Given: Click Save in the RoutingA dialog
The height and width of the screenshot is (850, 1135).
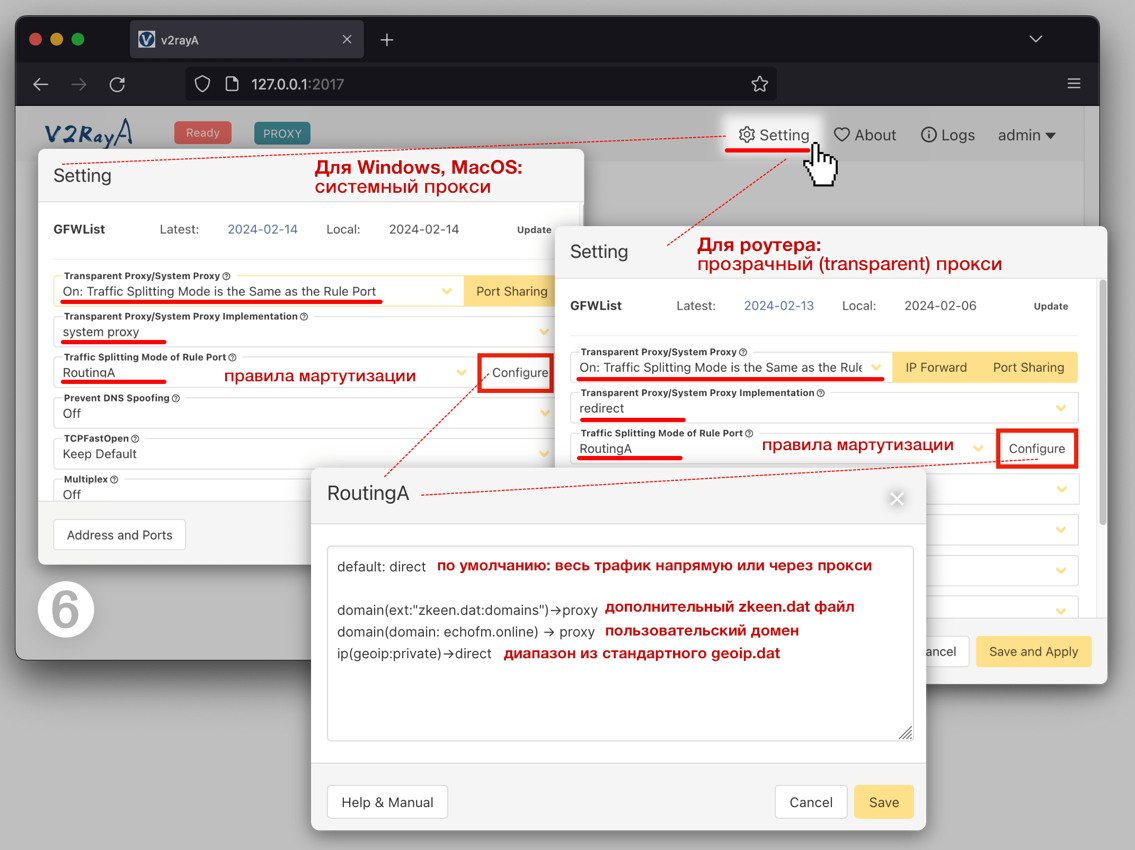Looking at the screenshot, I should tap(883, 802).
